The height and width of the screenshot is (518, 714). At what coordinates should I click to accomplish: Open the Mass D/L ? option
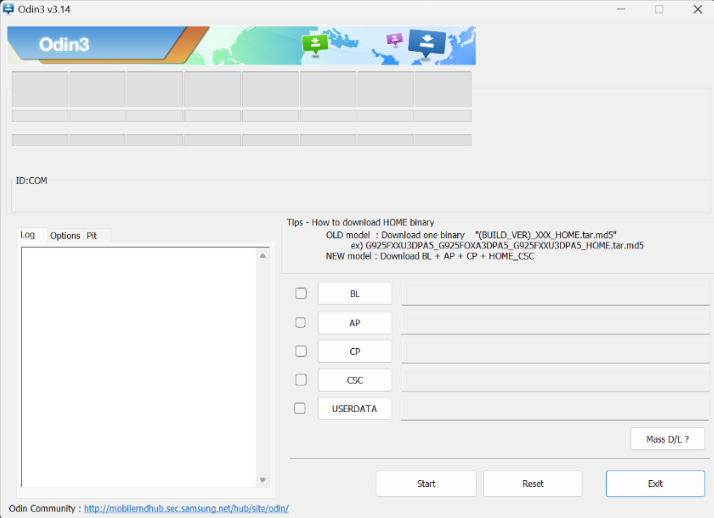[x=667, y=439]
